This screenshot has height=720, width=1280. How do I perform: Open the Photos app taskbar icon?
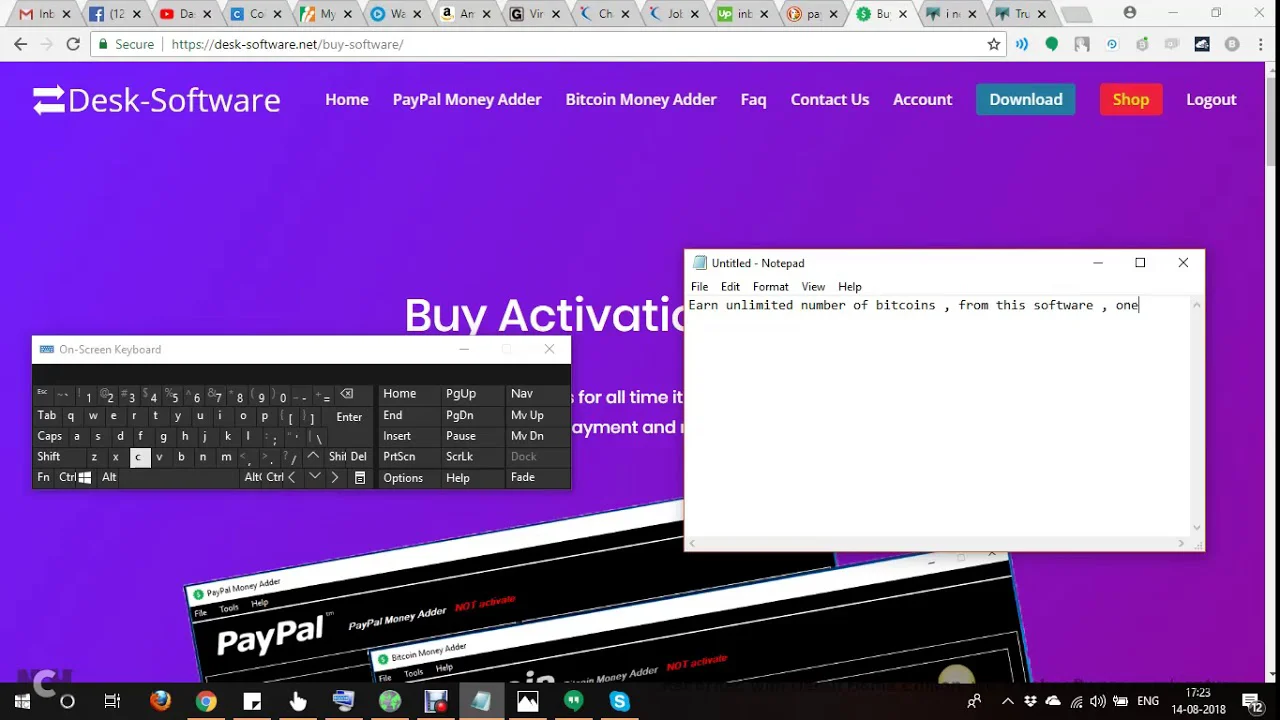pos(527,702)
